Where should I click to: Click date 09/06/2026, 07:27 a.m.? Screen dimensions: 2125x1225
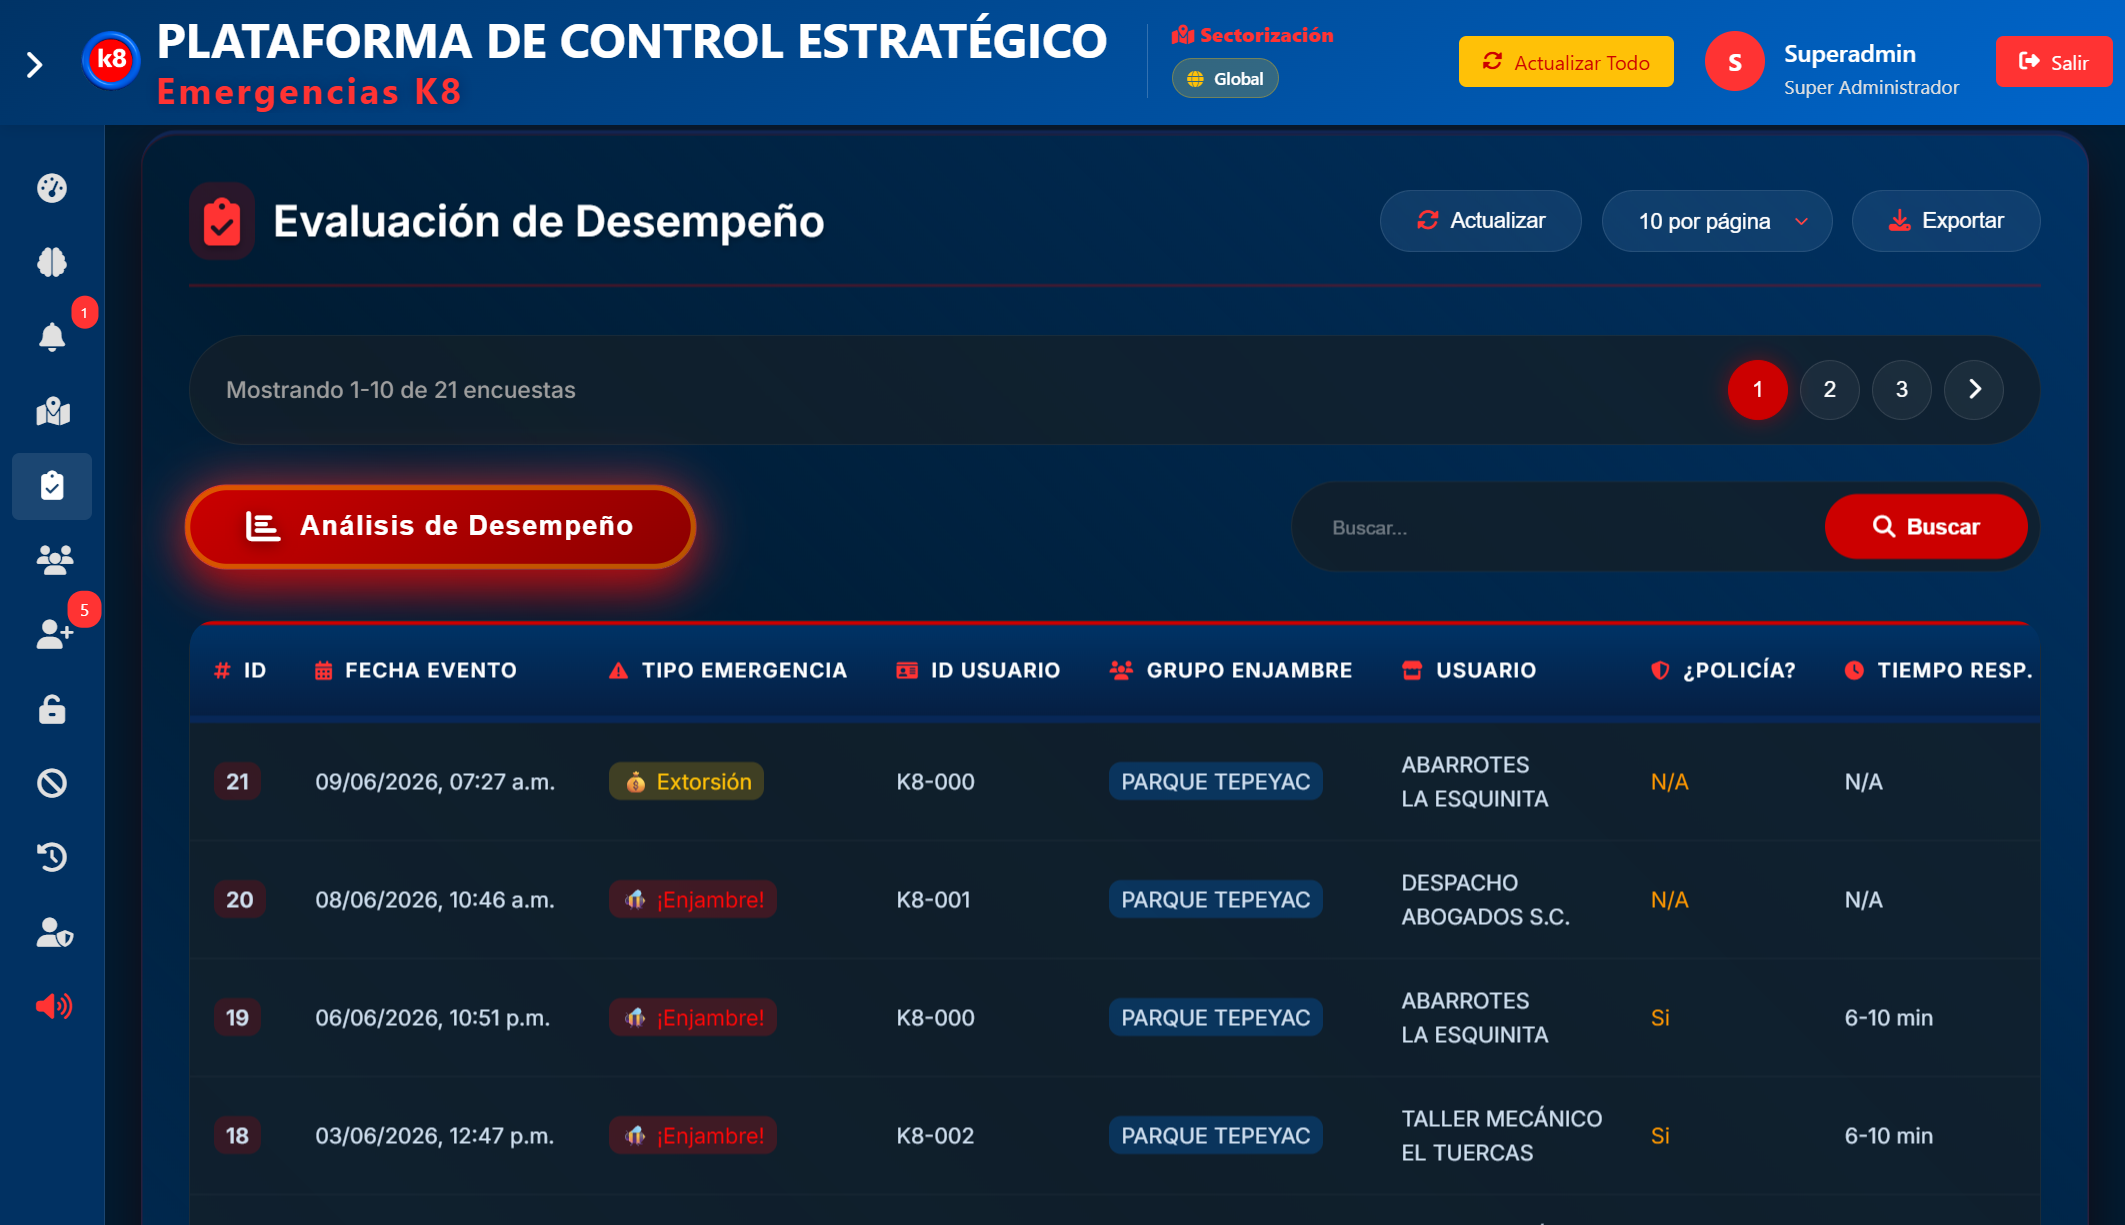pos(435,782)
